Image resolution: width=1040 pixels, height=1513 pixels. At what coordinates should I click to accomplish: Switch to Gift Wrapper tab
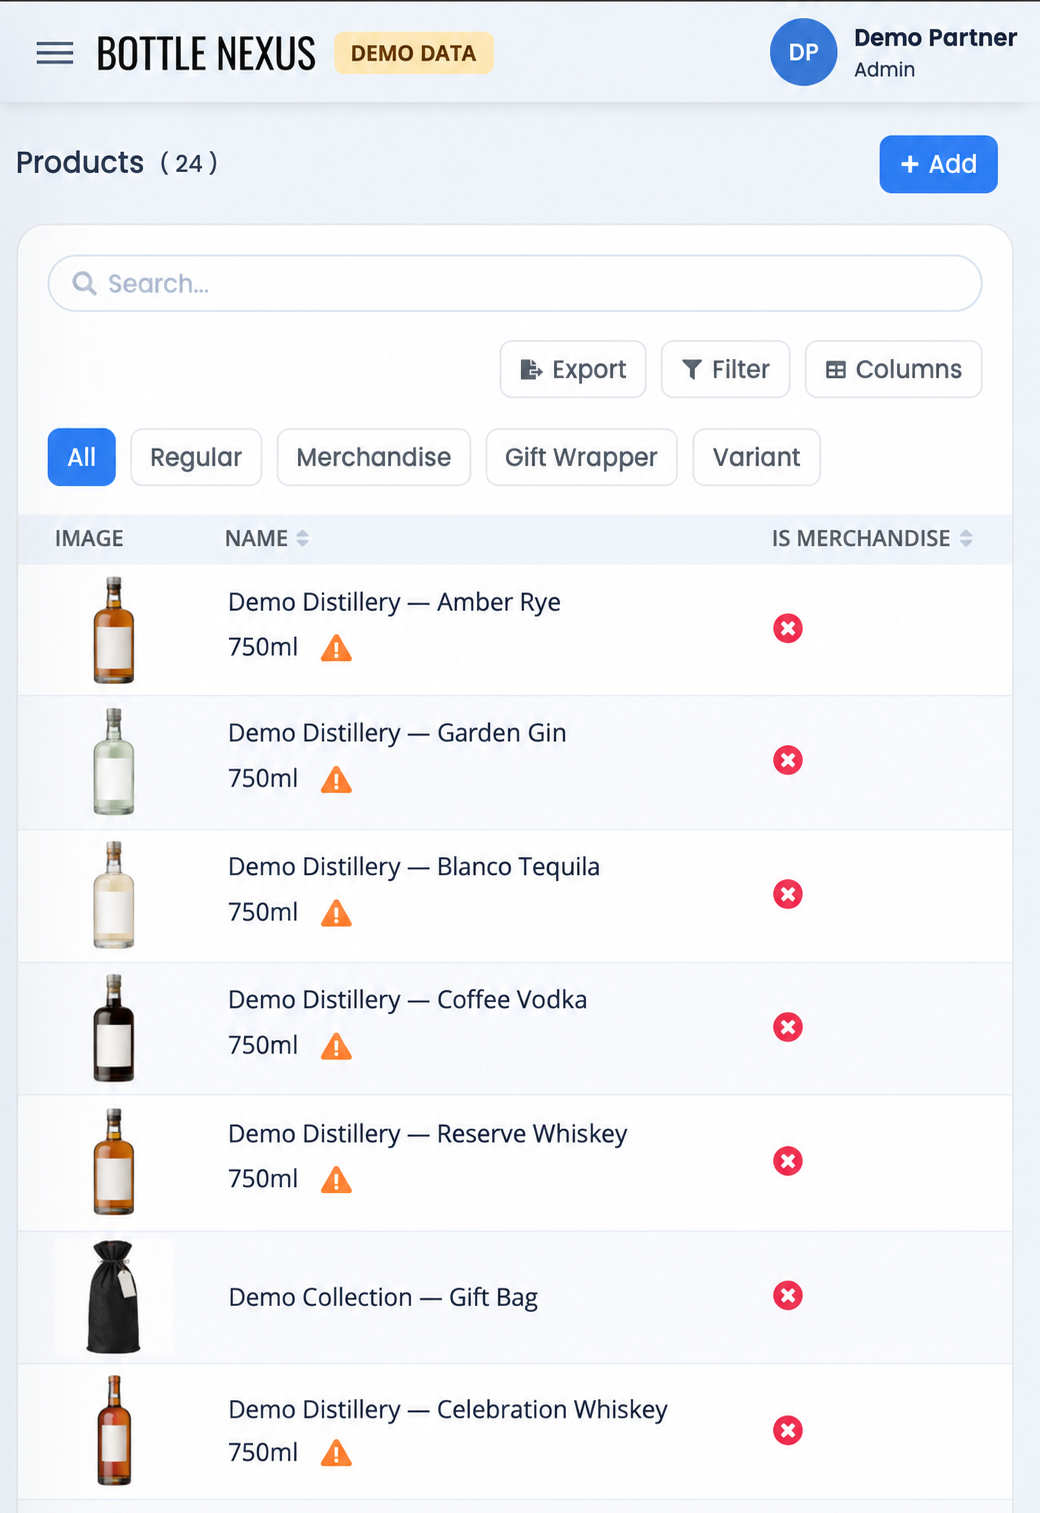(x=581, y=457)
